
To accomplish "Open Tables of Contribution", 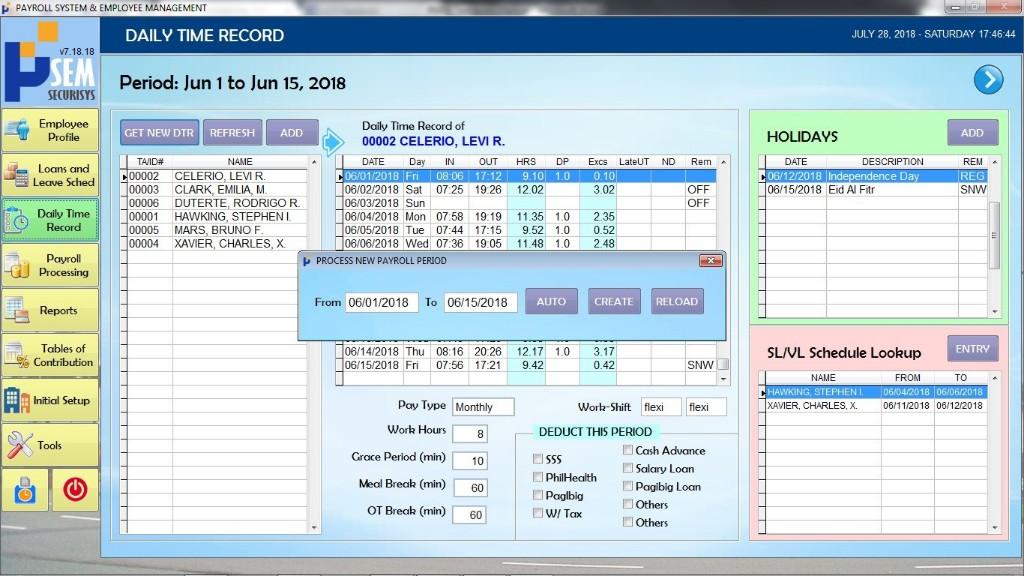I will click(50, 355).
